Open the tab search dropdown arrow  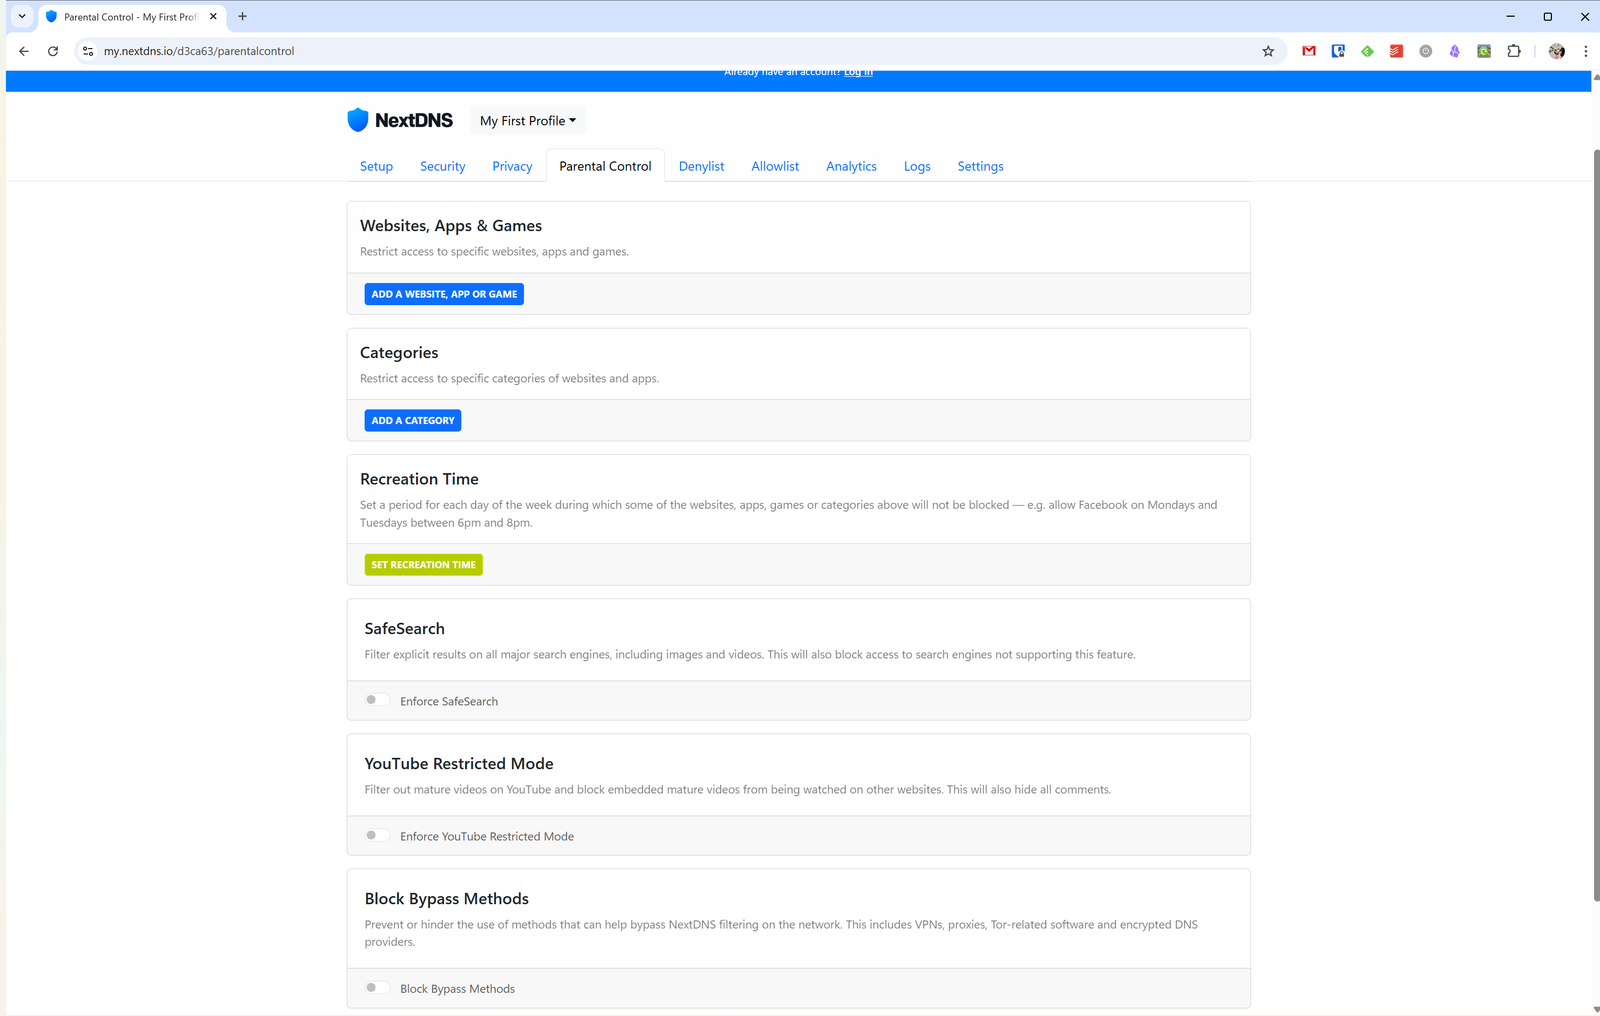(x=22, y=16)
